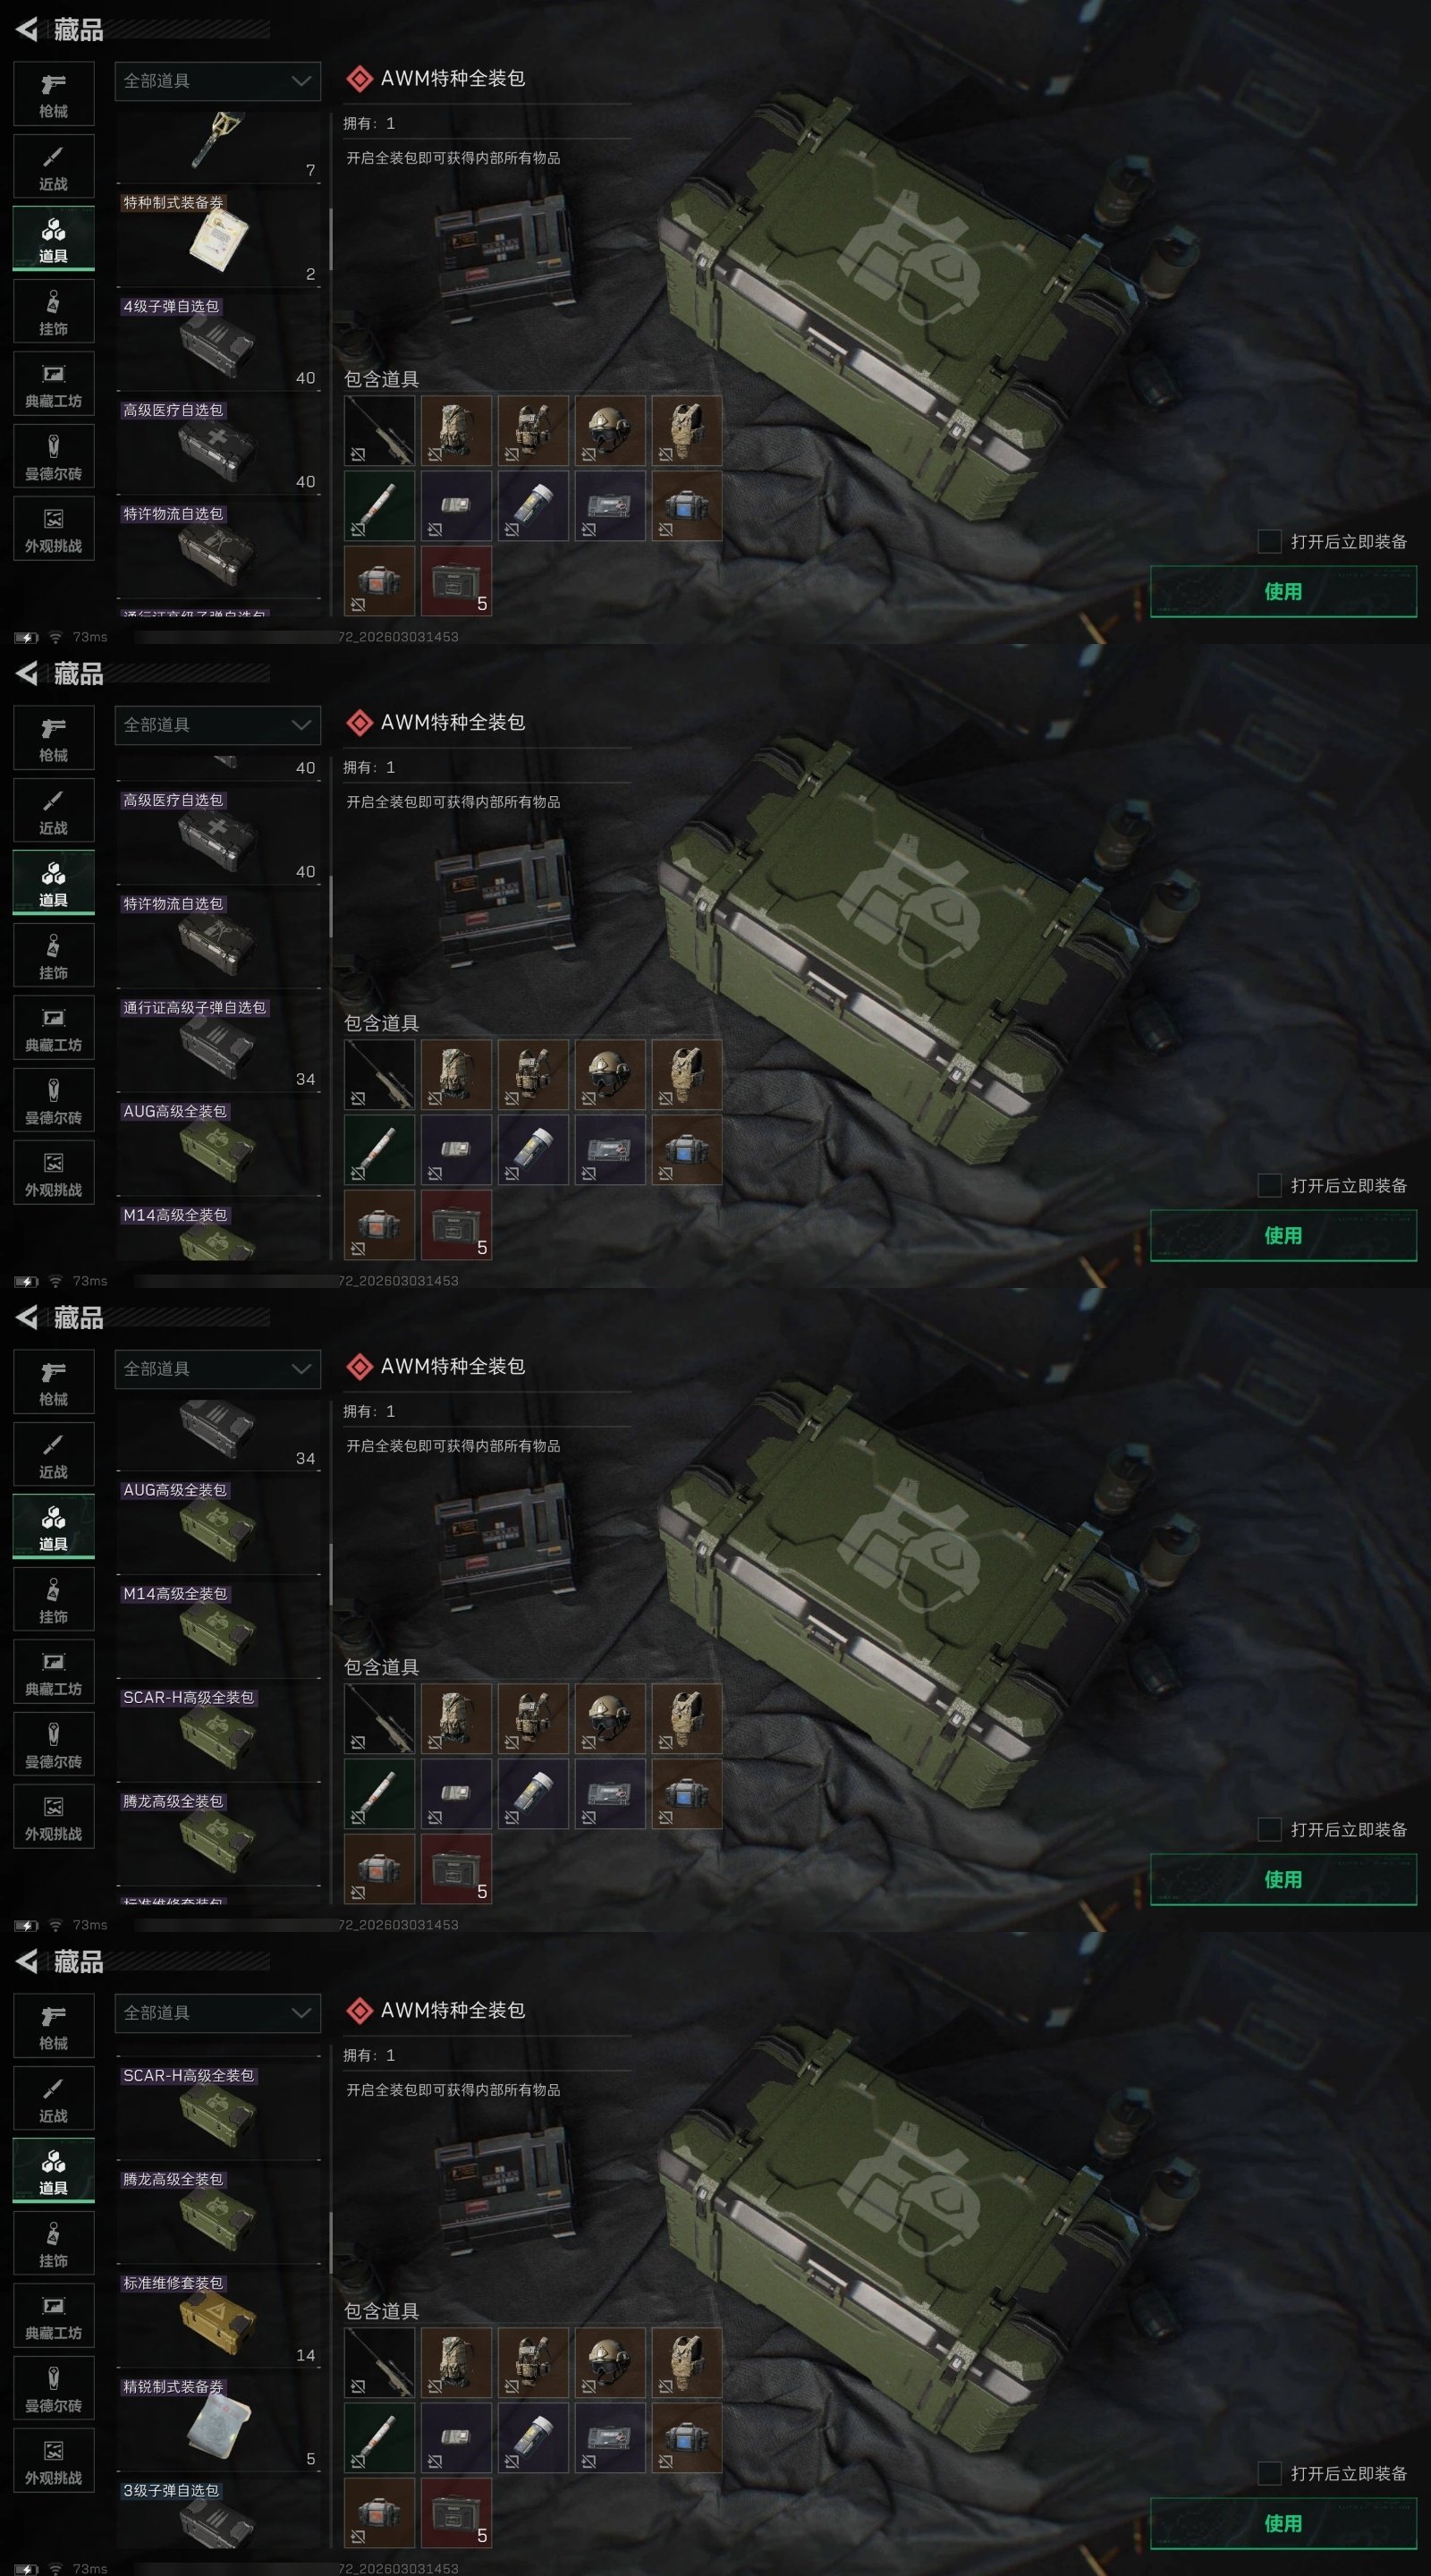This screenshot has width=1431, height=2576.
Task: Pick the yellow 标准维修套装包 crate
Action: (218, 2319)
